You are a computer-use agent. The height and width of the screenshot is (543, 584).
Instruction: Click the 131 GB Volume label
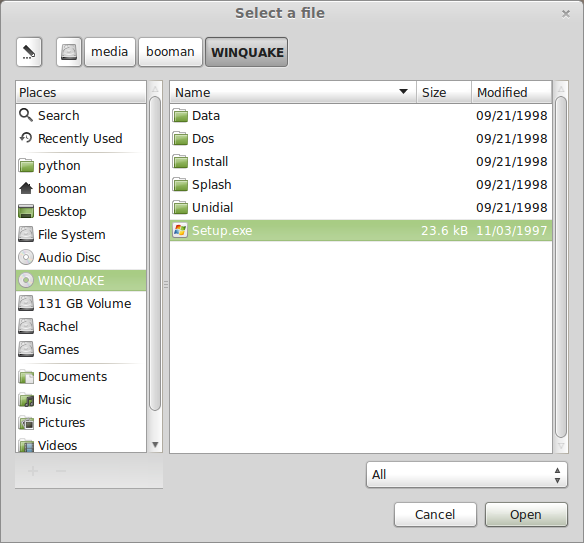[x=85, y=304]
